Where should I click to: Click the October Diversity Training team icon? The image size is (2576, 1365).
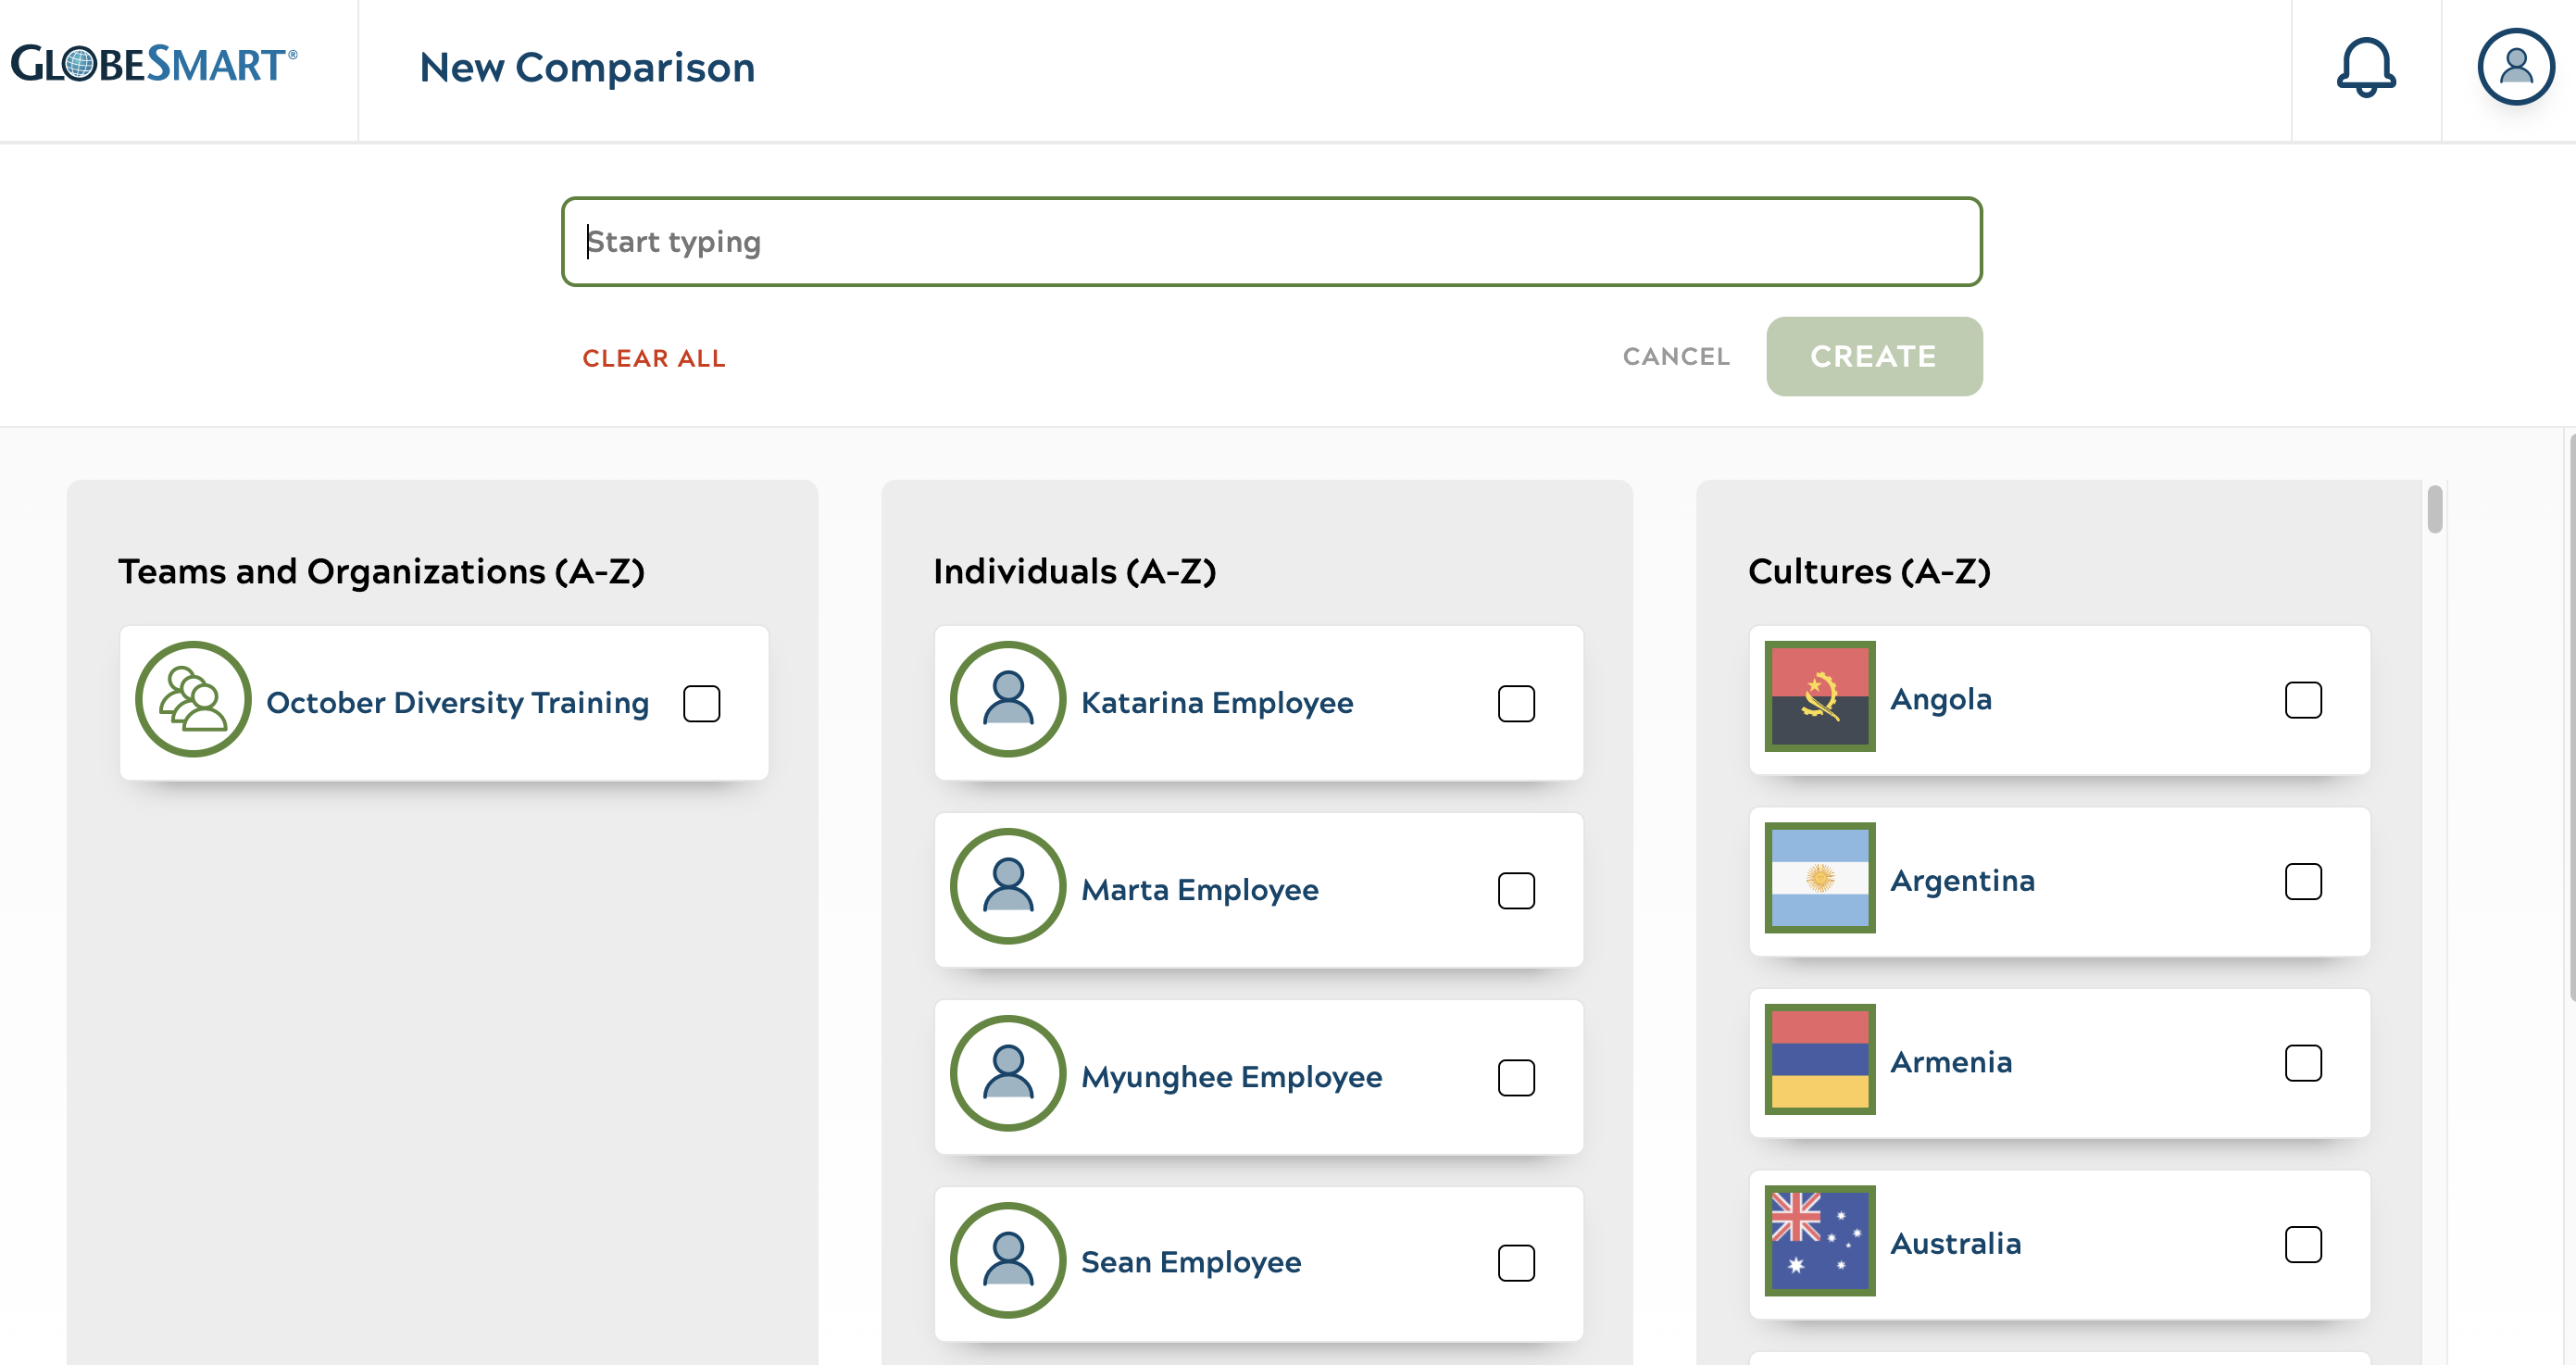193,699
